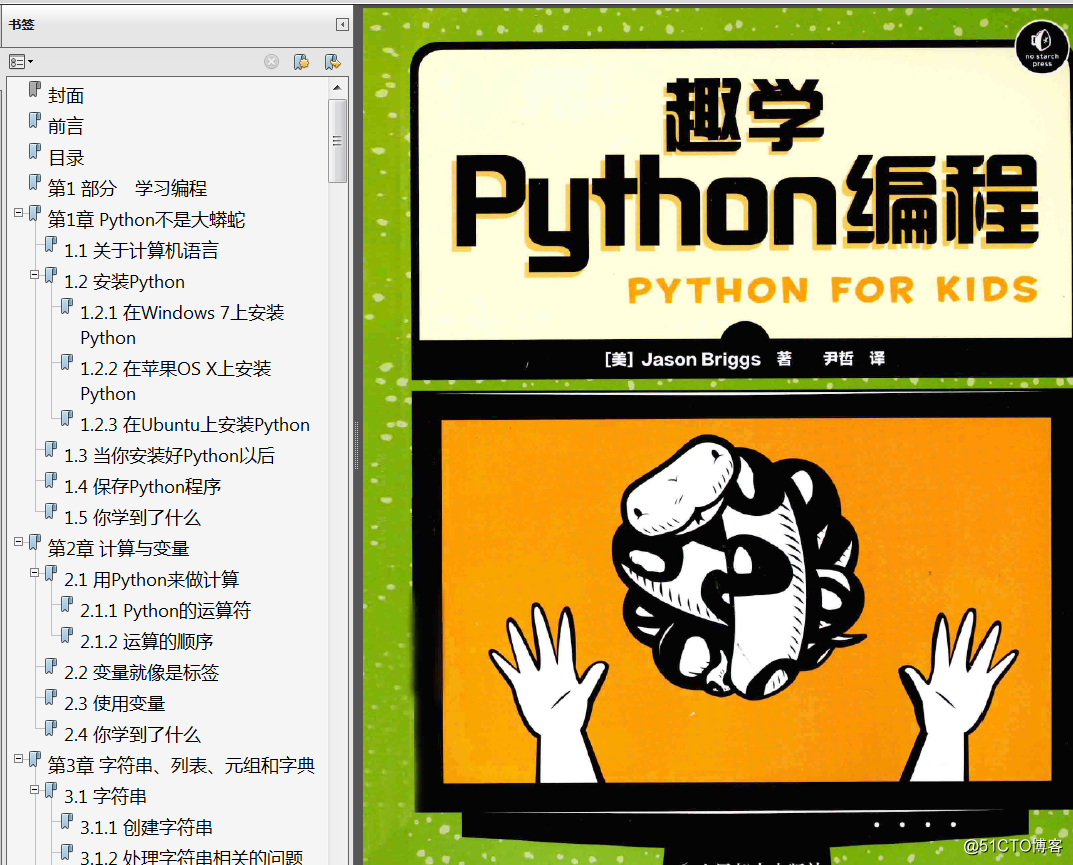Open 3.1.1 创建字符串 bookmark
This screenshot has width=1073, height=865.
point(146,828)
